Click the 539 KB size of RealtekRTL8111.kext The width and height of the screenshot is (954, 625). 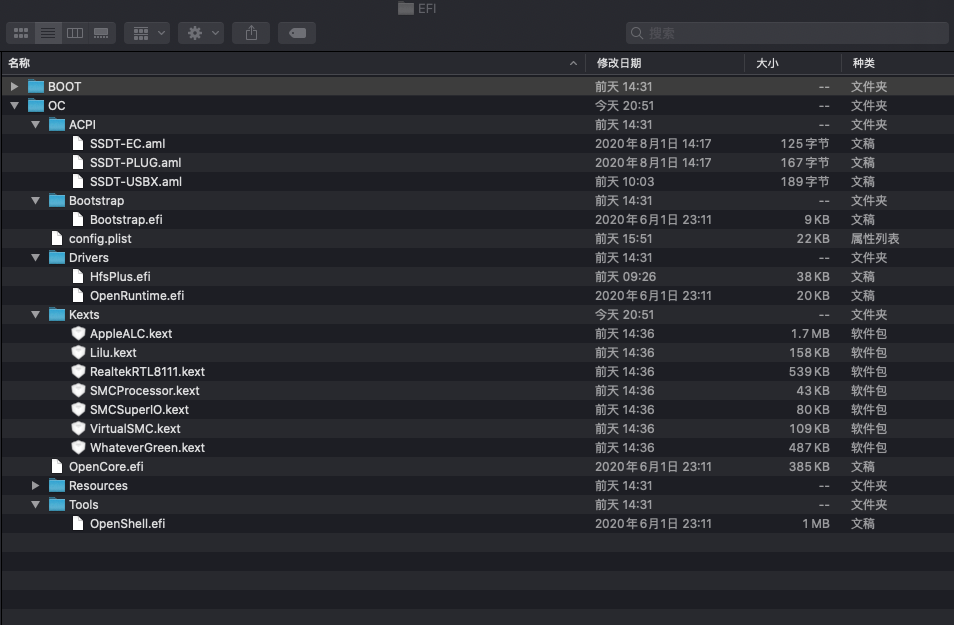click(x=809, y=371)
